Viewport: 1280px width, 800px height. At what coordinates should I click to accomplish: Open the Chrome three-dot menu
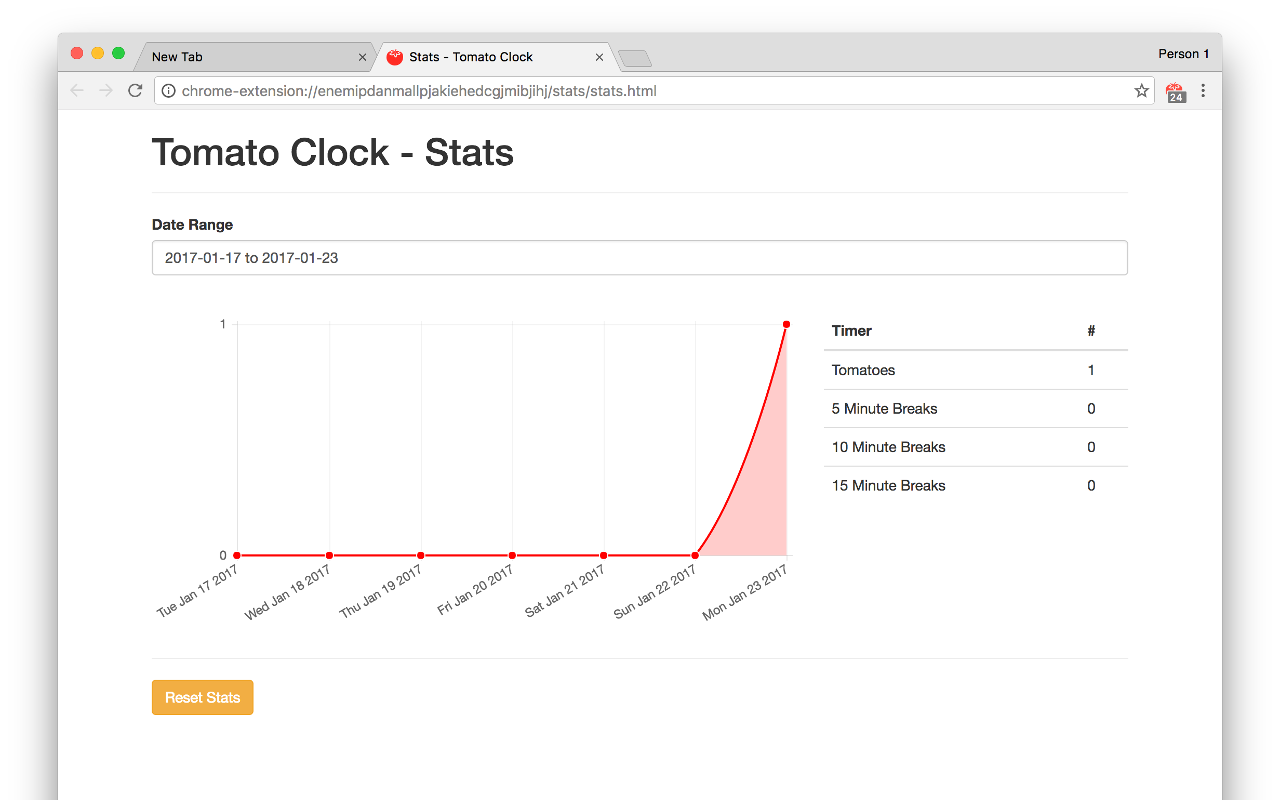pos(1203,91)
